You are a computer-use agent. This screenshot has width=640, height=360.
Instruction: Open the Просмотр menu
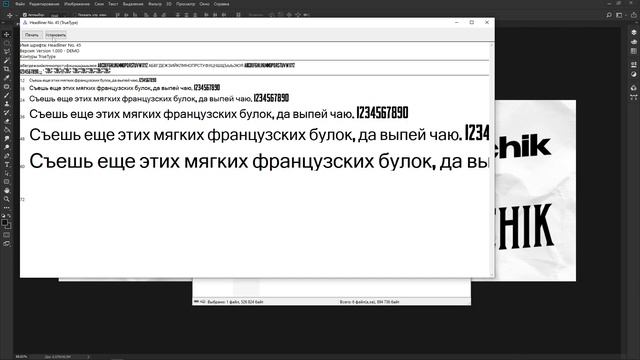(186, 4)
